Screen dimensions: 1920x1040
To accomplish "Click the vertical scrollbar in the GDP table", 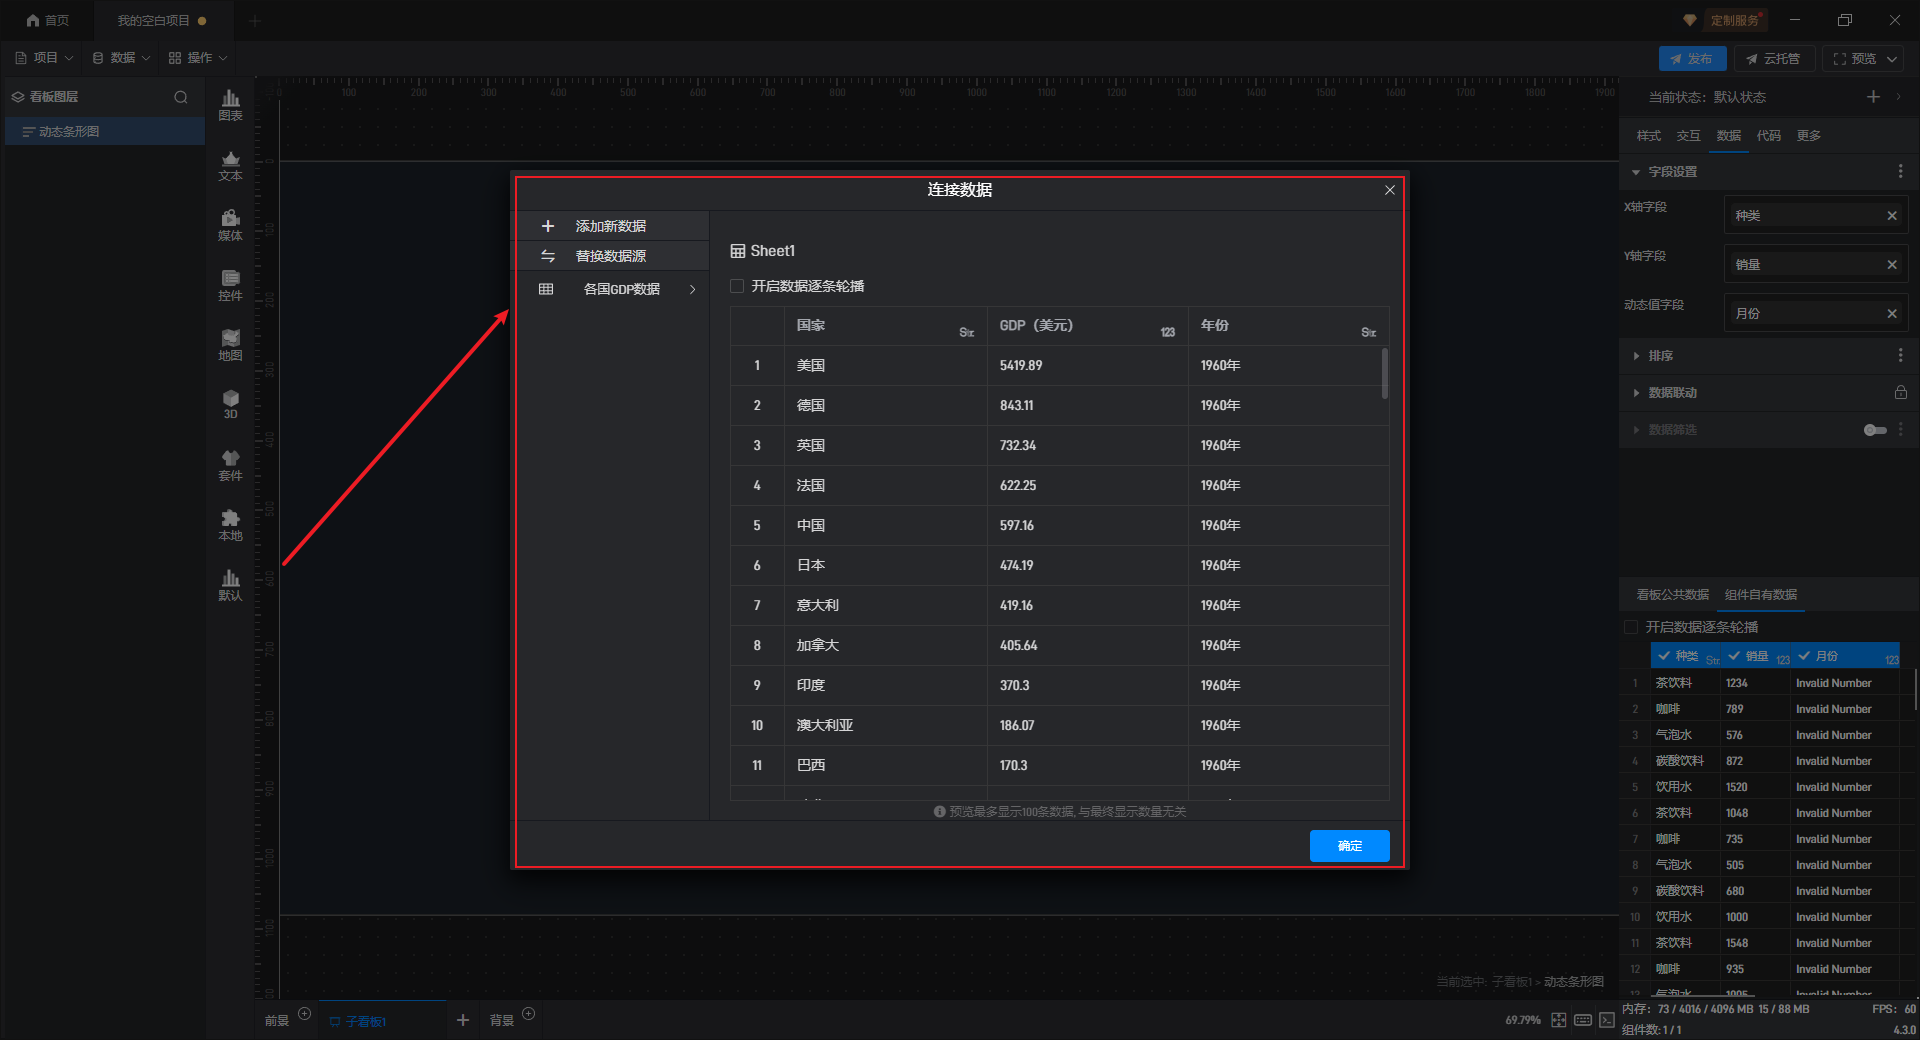I will point(1385,373).
